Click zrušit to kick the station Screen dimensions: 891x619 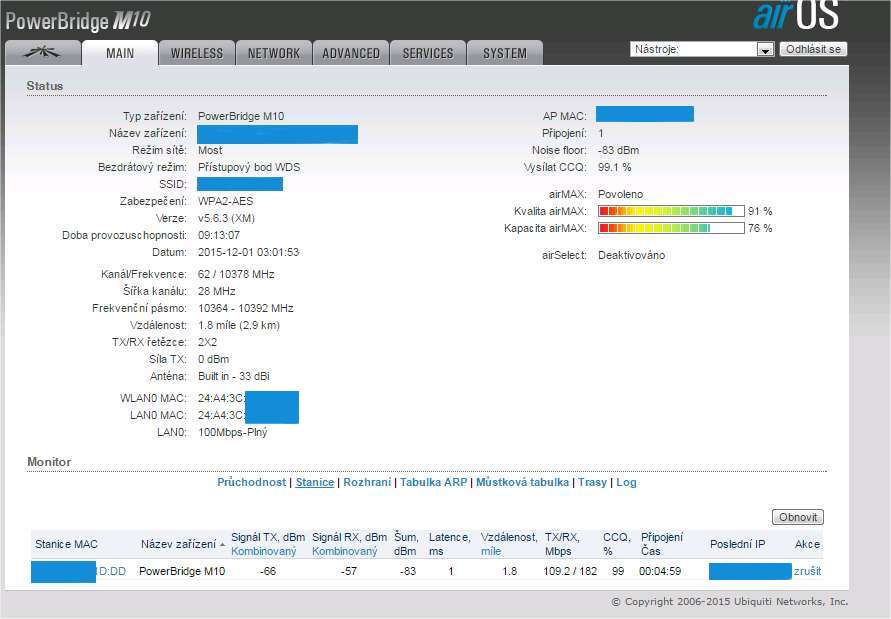point(807,571)
